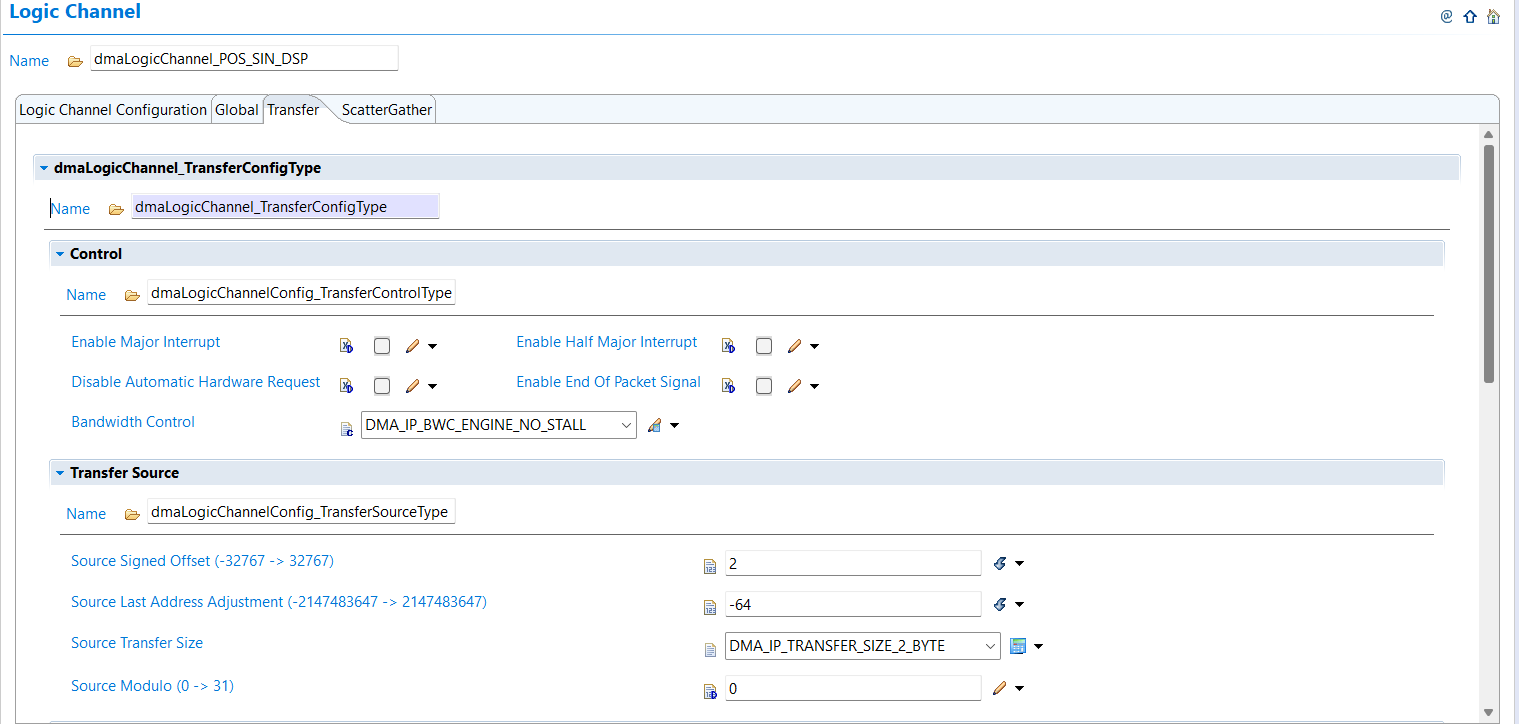Click the default-value icon beside Enable Major Interrupt
This screenshot has width=1522, height=724.
click(x=346, y=345)
